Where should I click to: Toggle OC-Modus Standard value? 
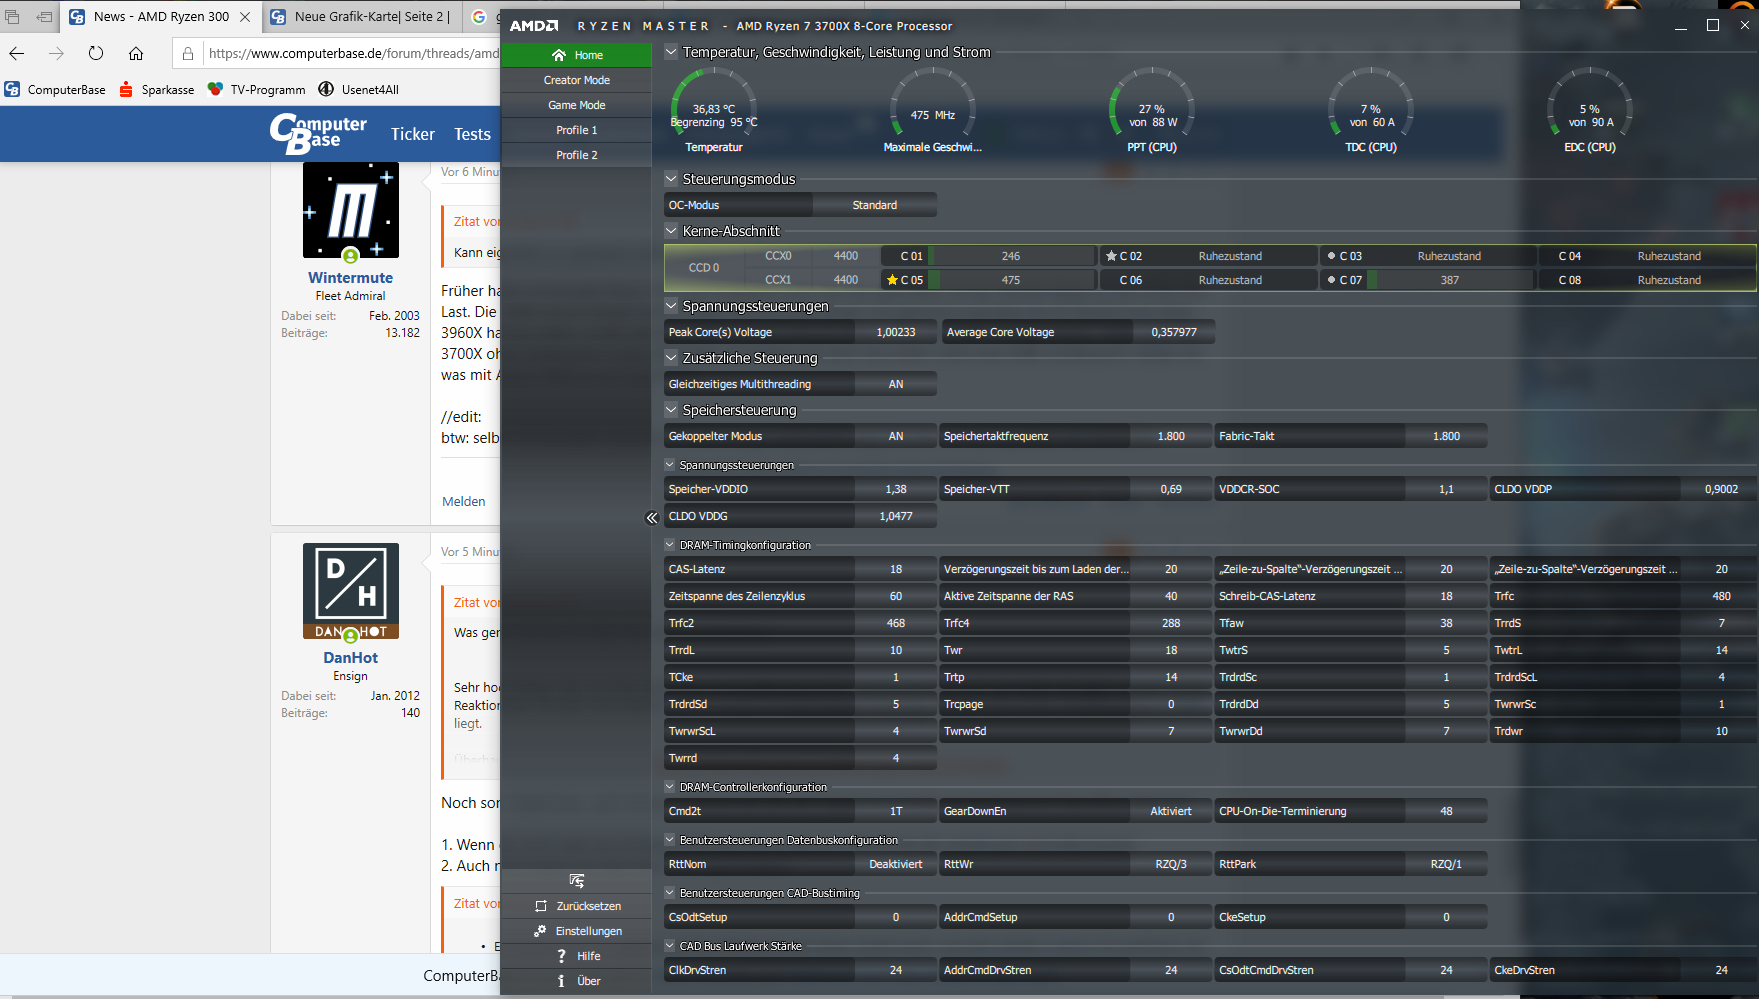875,205
